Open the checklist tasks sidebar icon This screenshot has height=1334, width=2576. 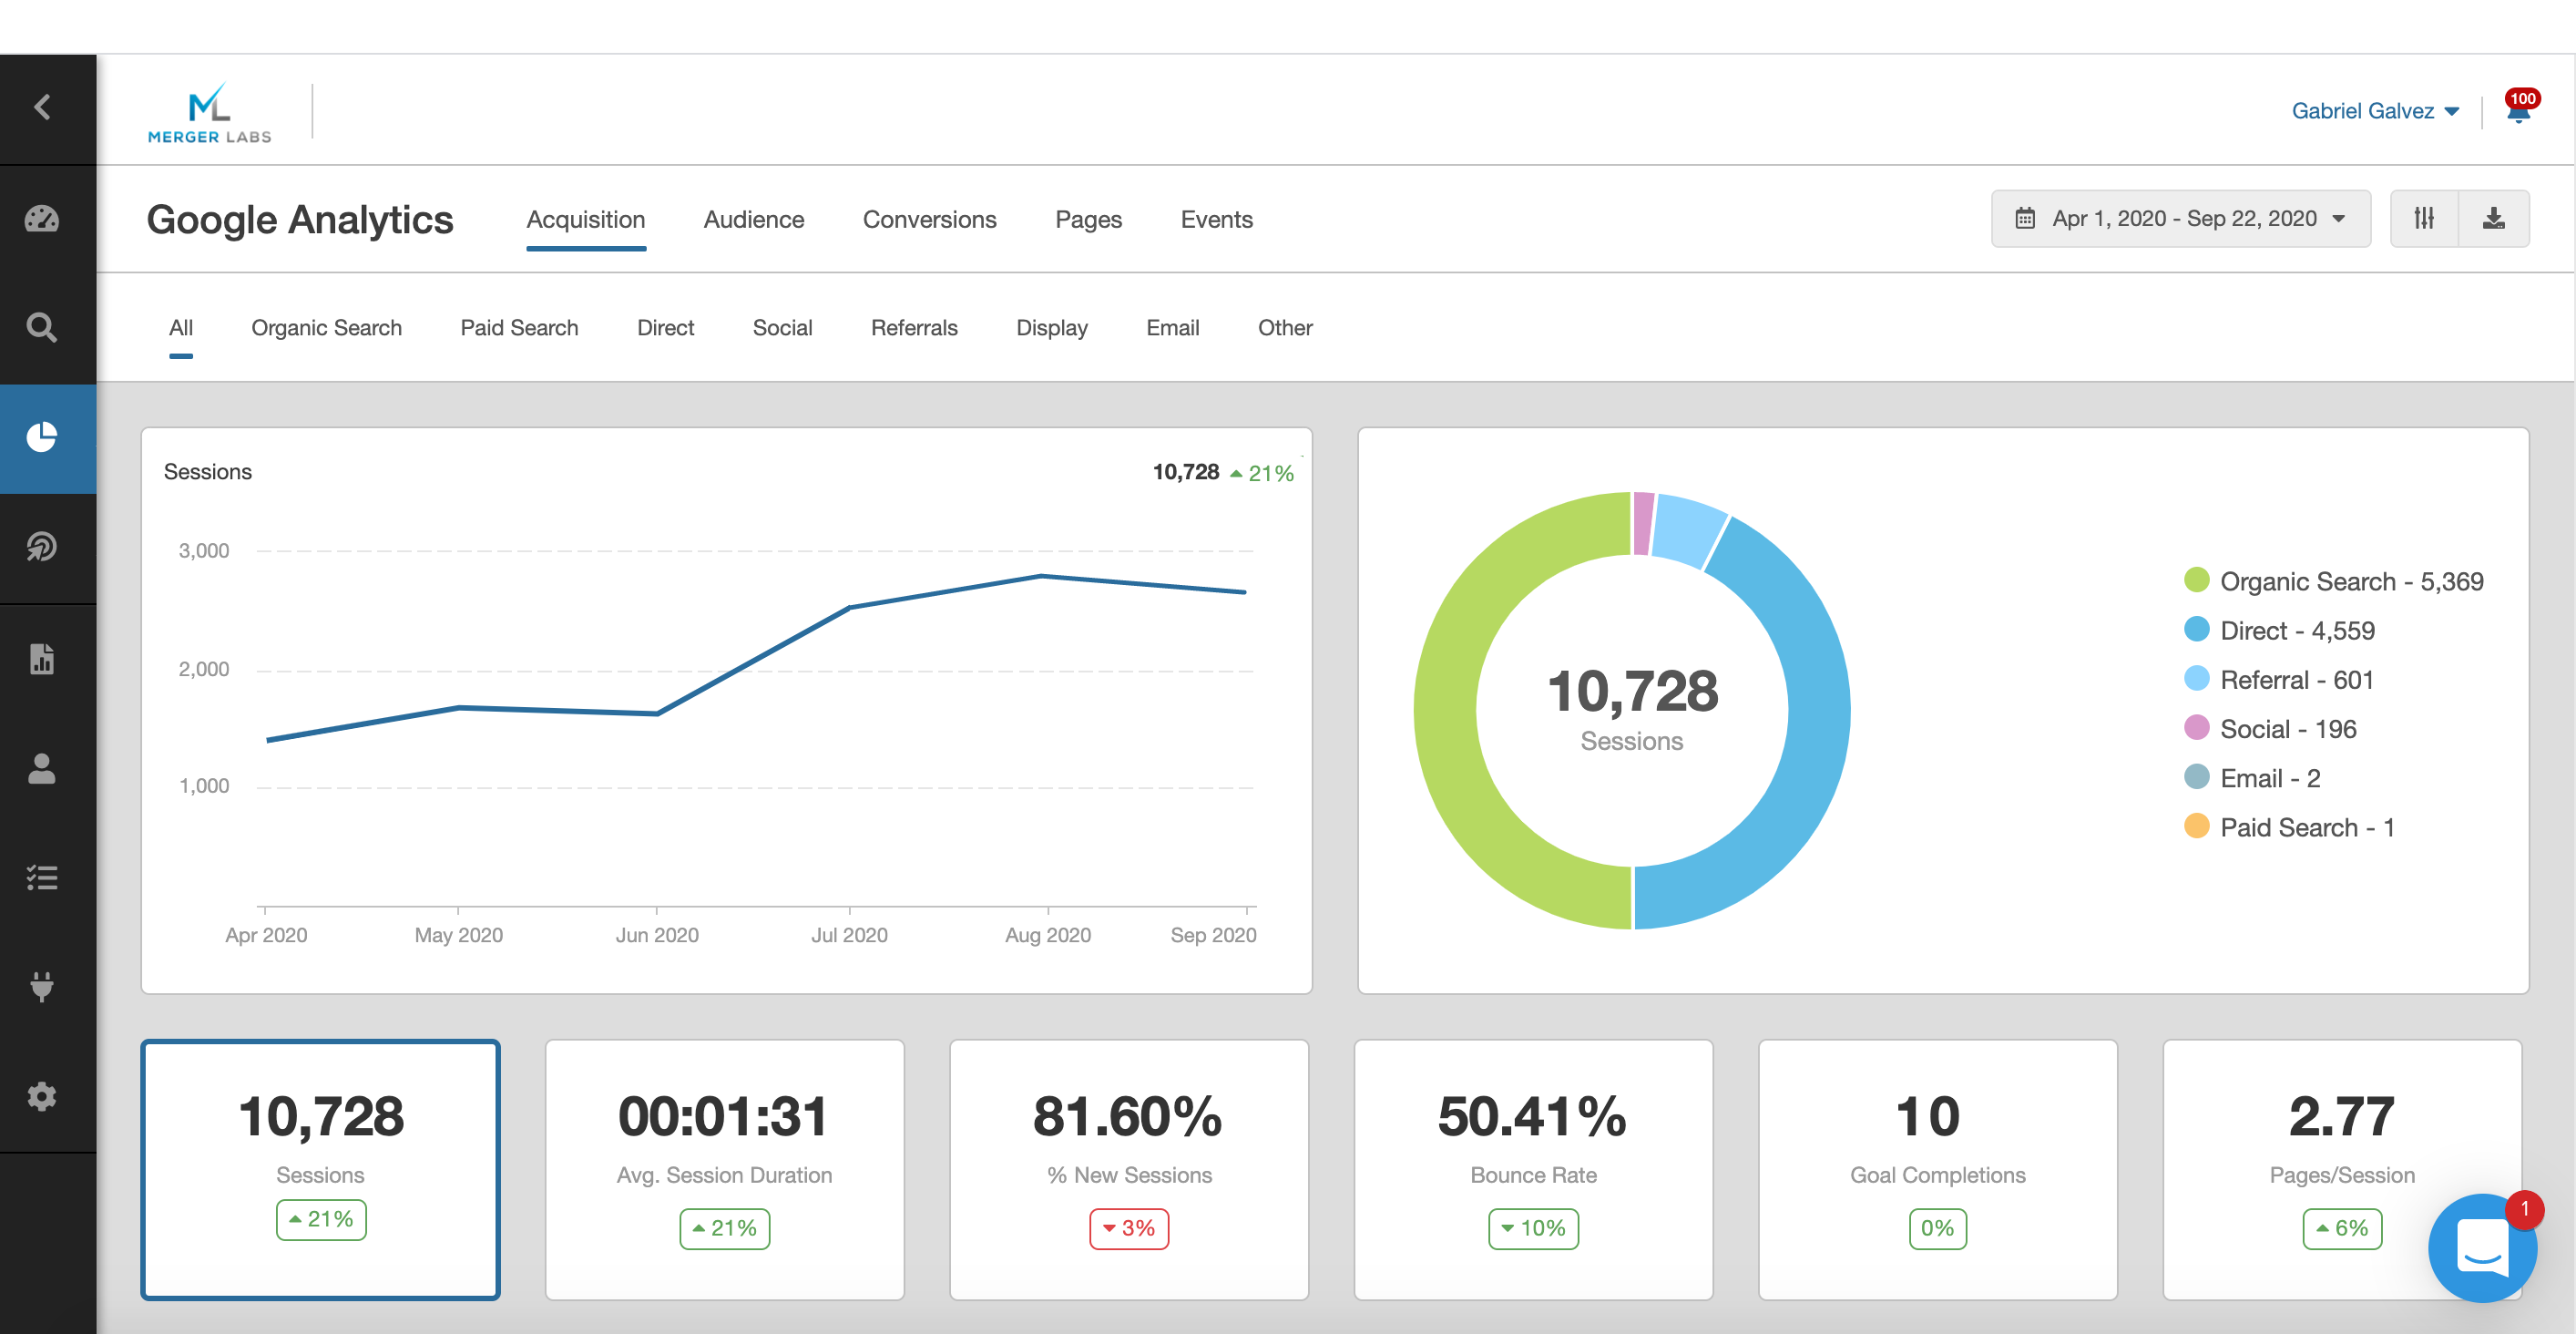click(x=42, y=877)
